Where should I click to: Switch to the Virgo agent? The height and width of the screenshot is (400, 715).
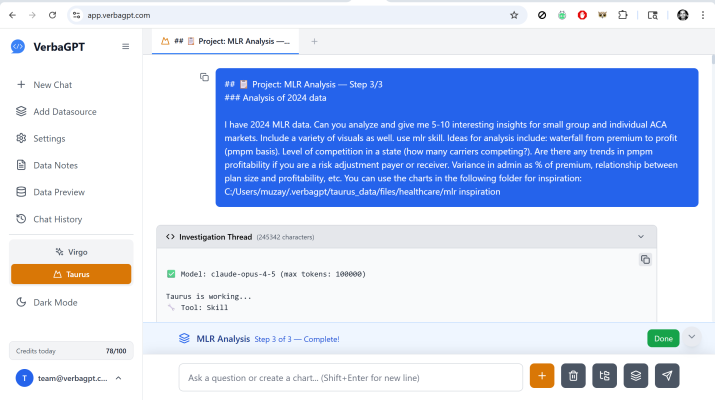pos(71,251)
